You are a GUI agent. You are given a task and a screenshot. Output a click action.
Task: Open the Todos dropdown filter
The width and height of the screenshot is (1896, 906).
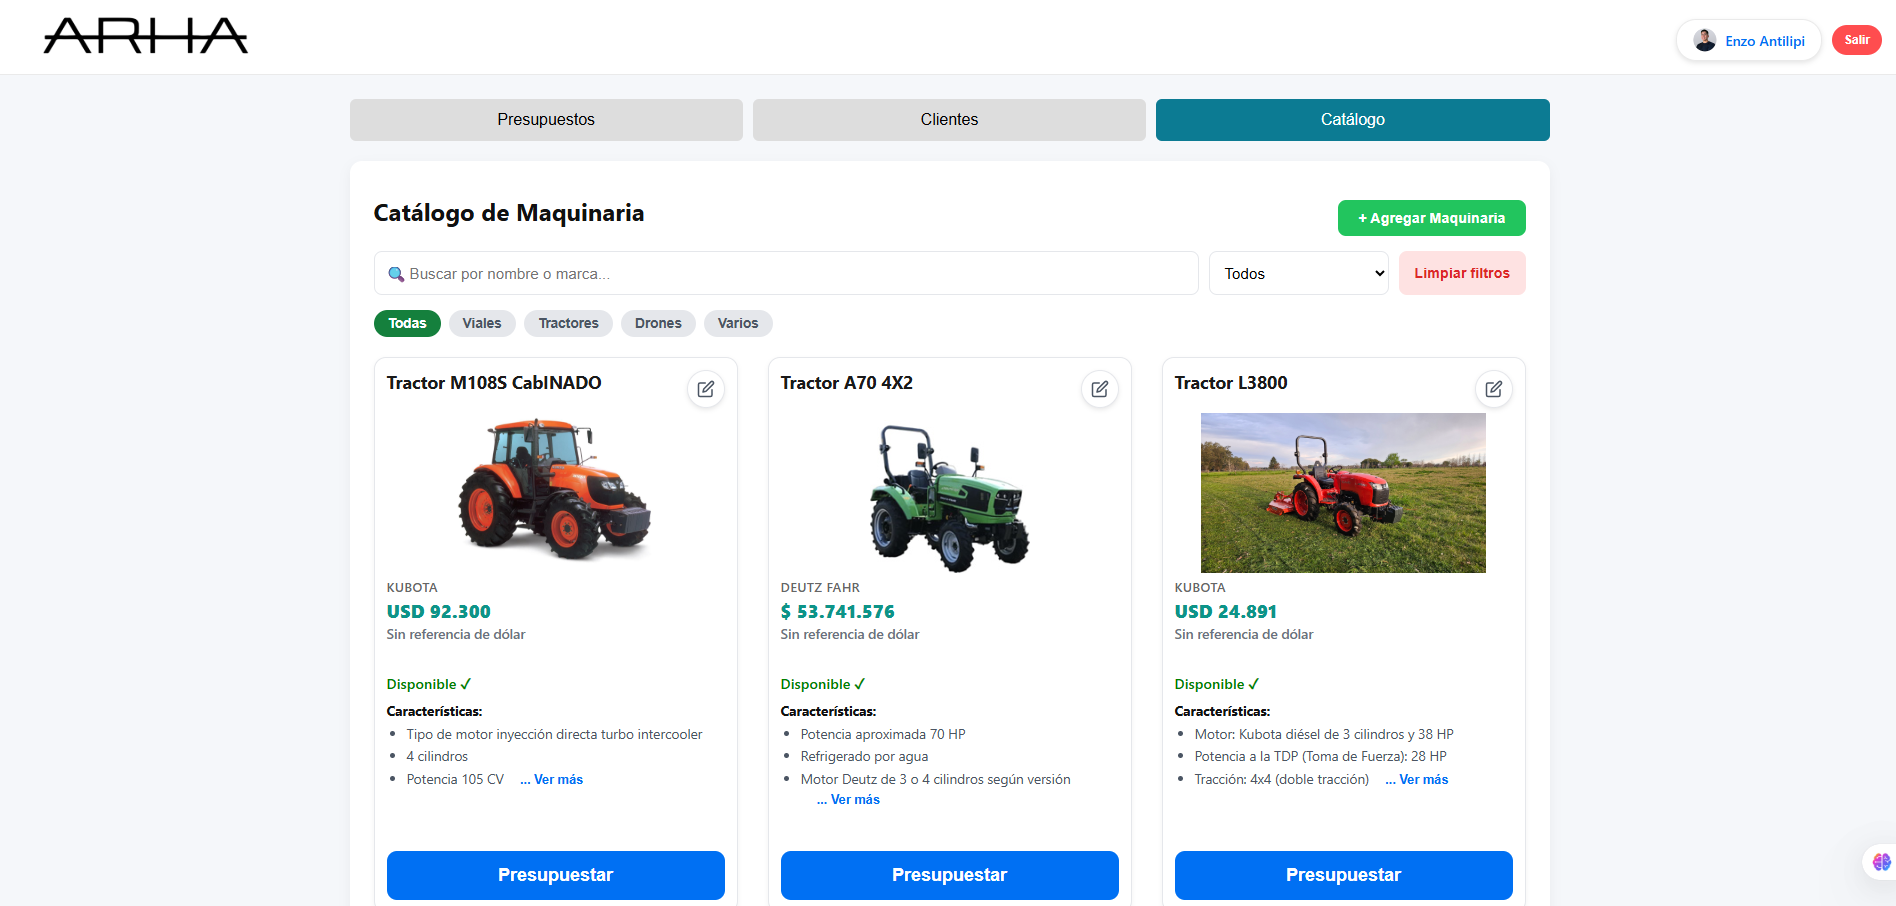tap(1298, 273)
